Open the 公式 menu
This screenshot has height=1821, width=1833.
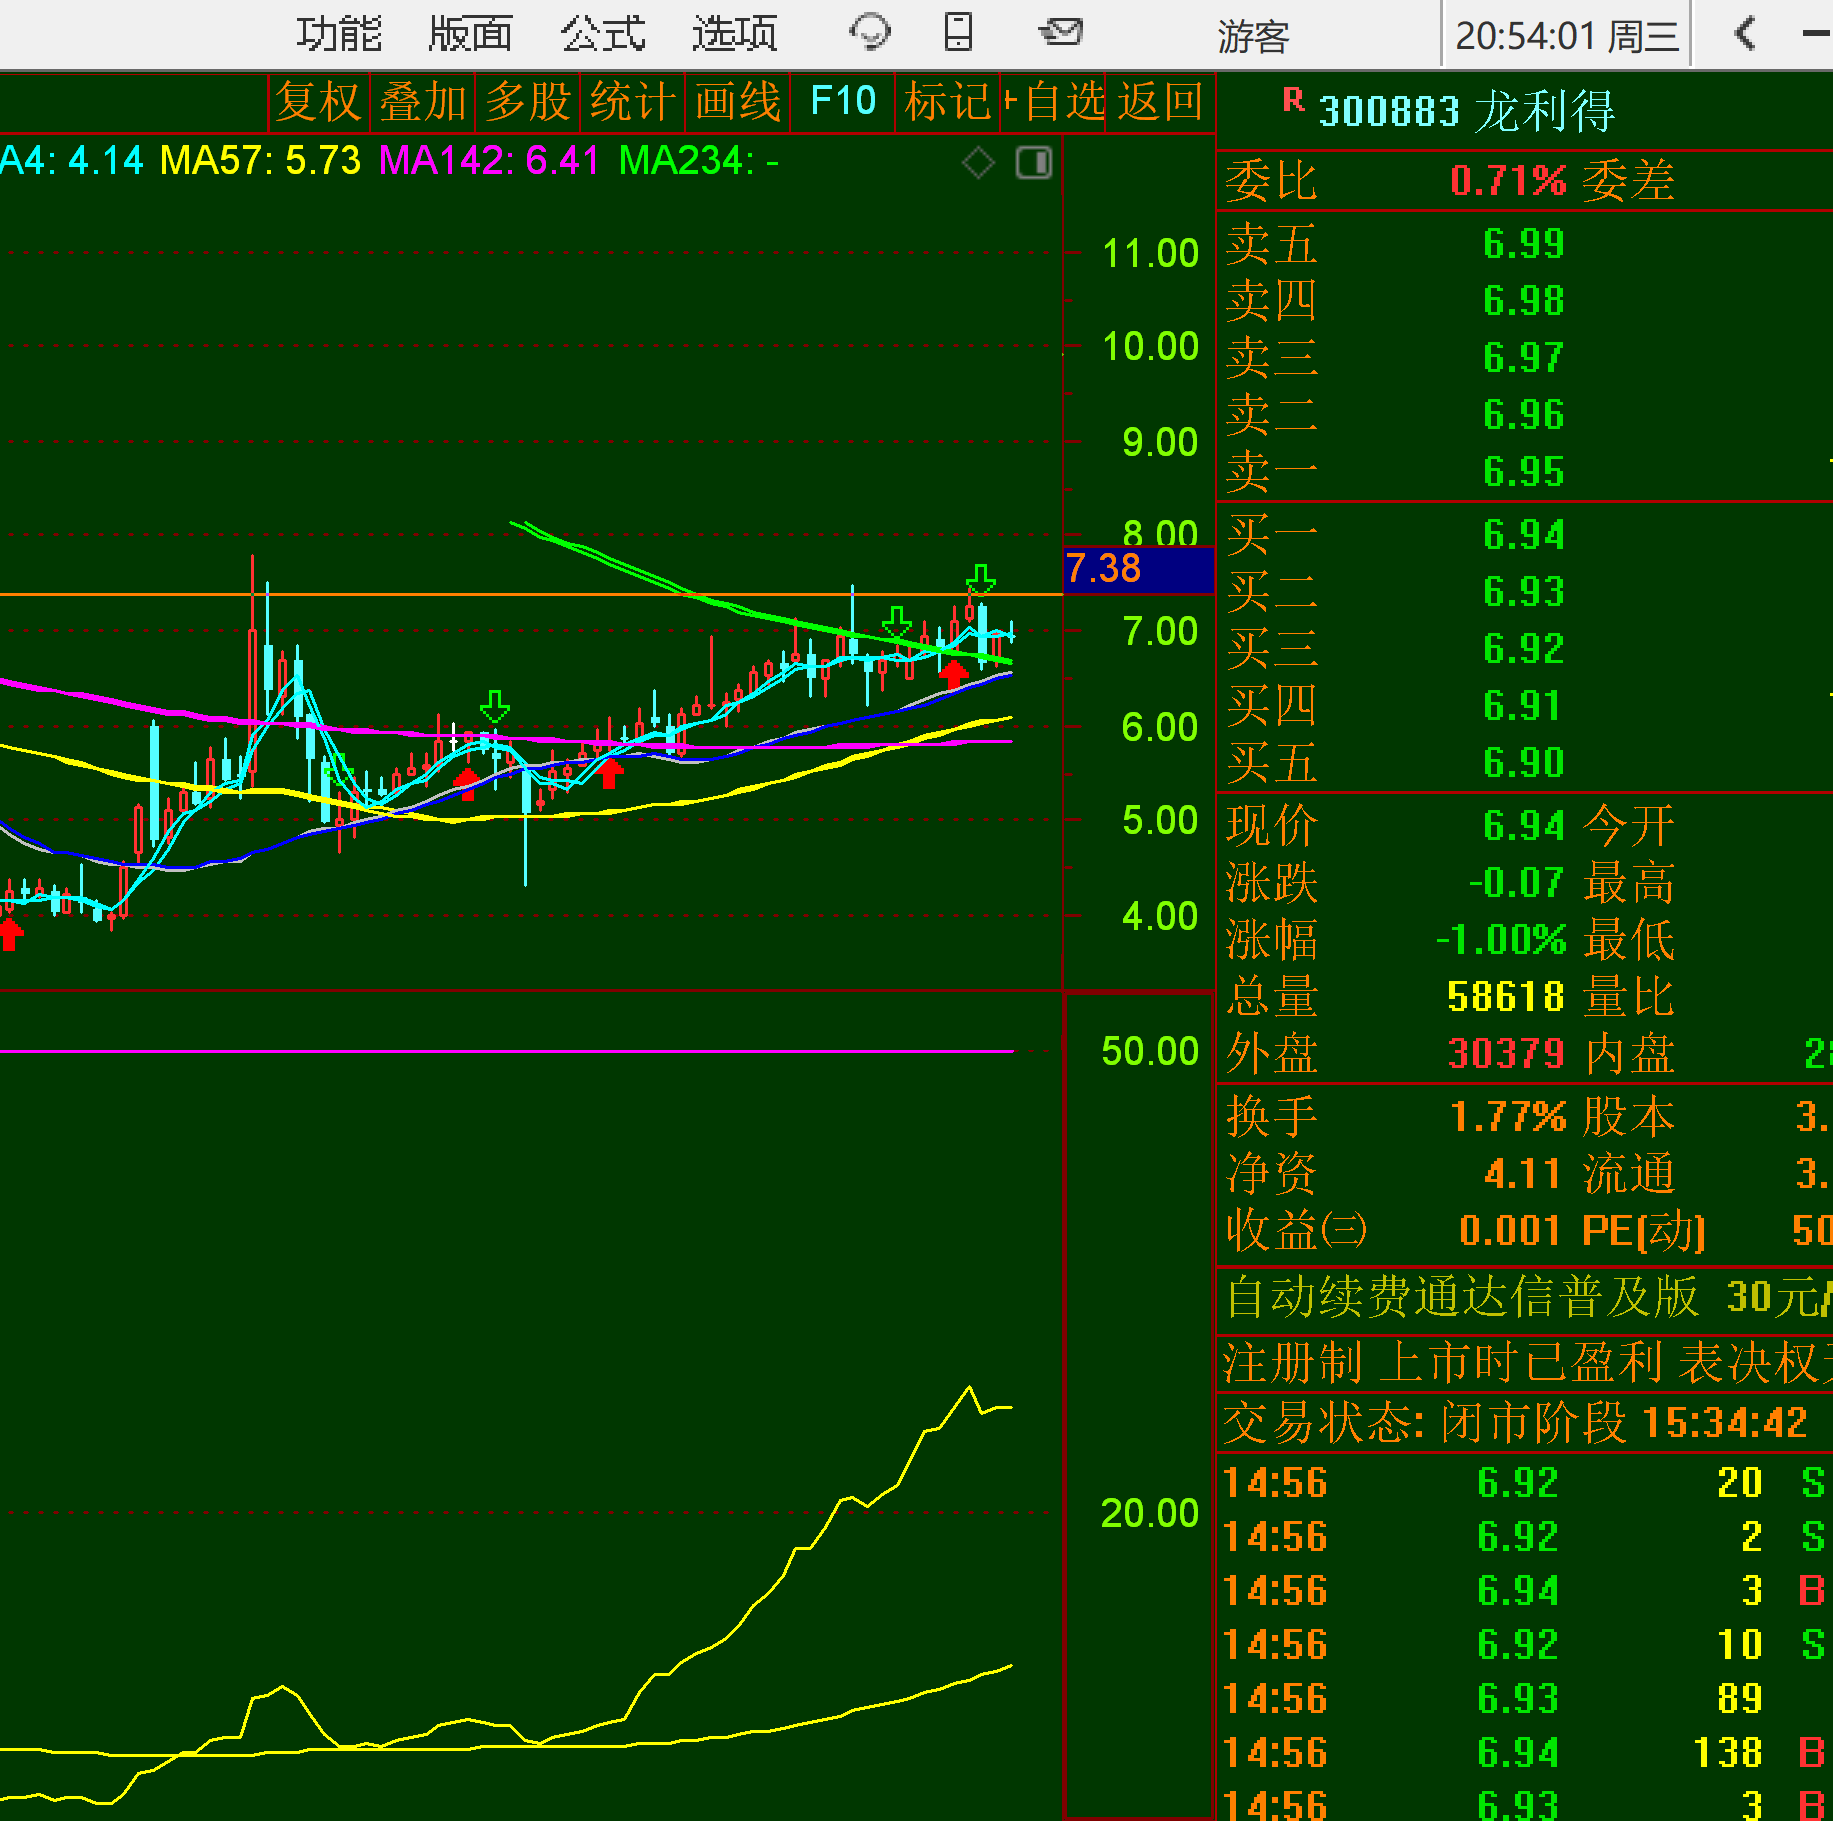click(x=603, y=34)
